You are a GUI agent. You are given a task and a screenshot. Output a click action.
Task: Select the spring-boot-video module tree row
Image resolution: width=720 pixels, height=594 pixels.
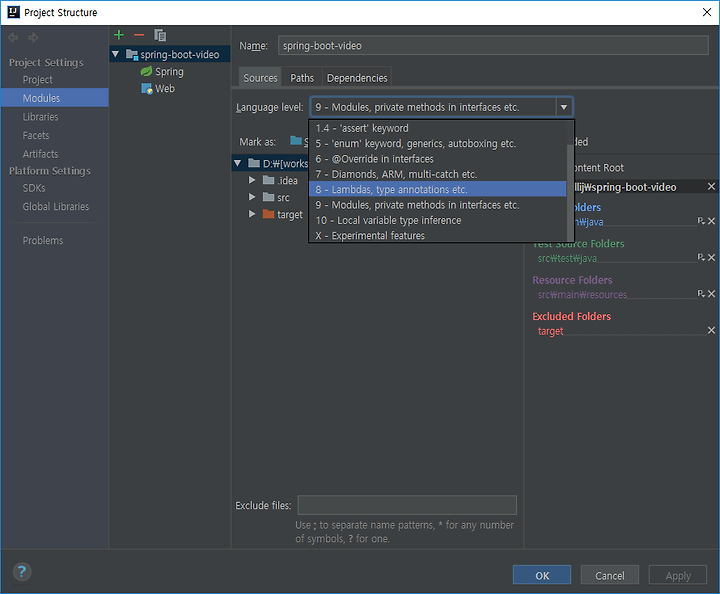click(170, 54)
